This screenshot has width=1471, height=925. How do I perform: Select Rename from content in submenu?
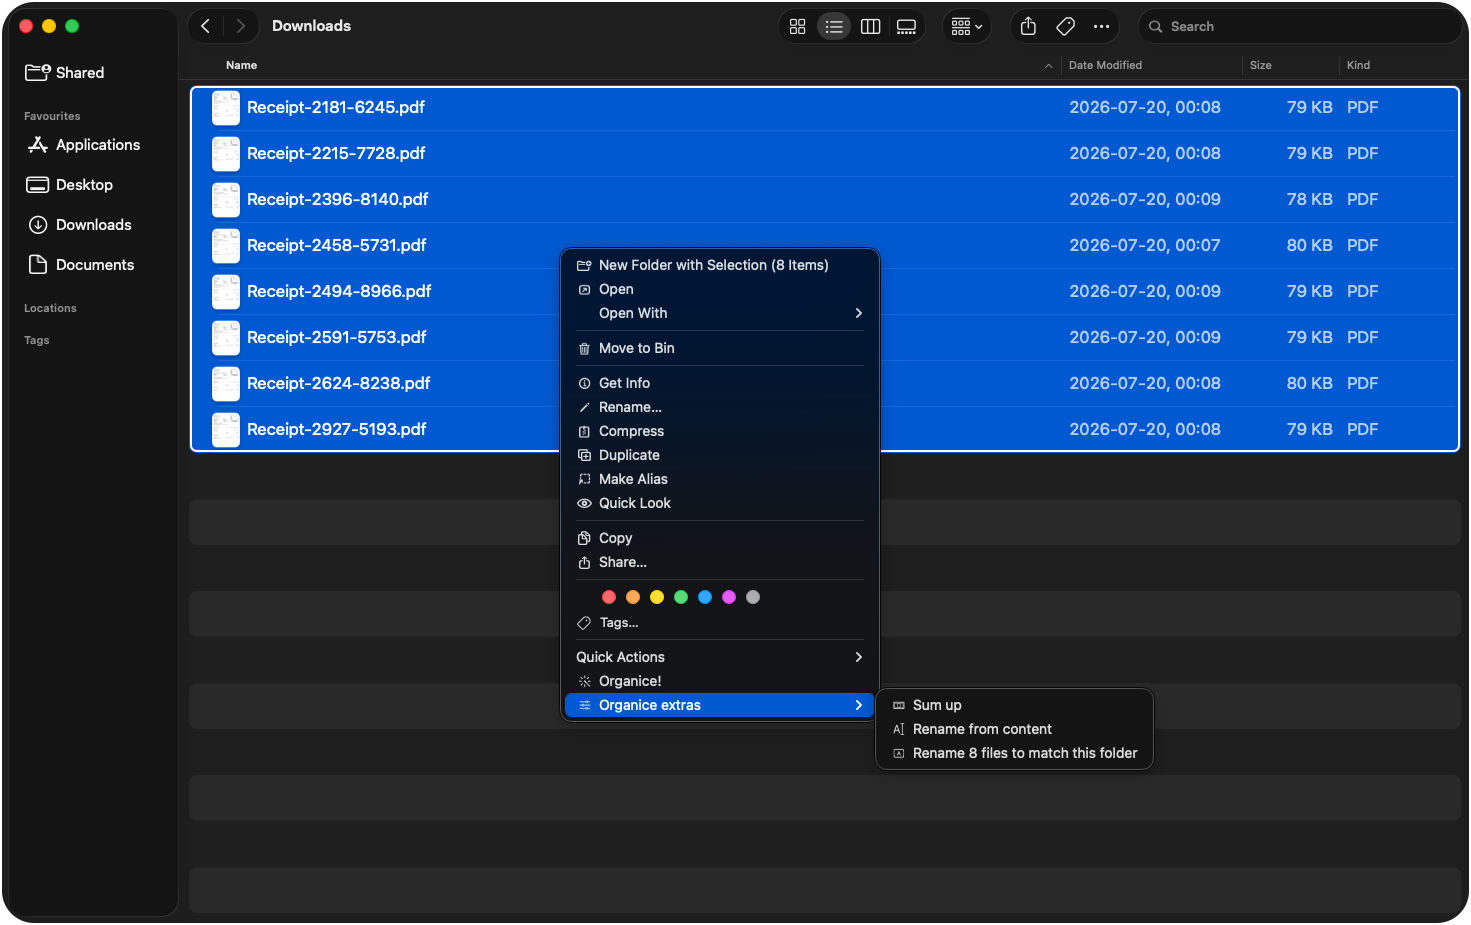pyautogui.click(x=1014, y=729)
